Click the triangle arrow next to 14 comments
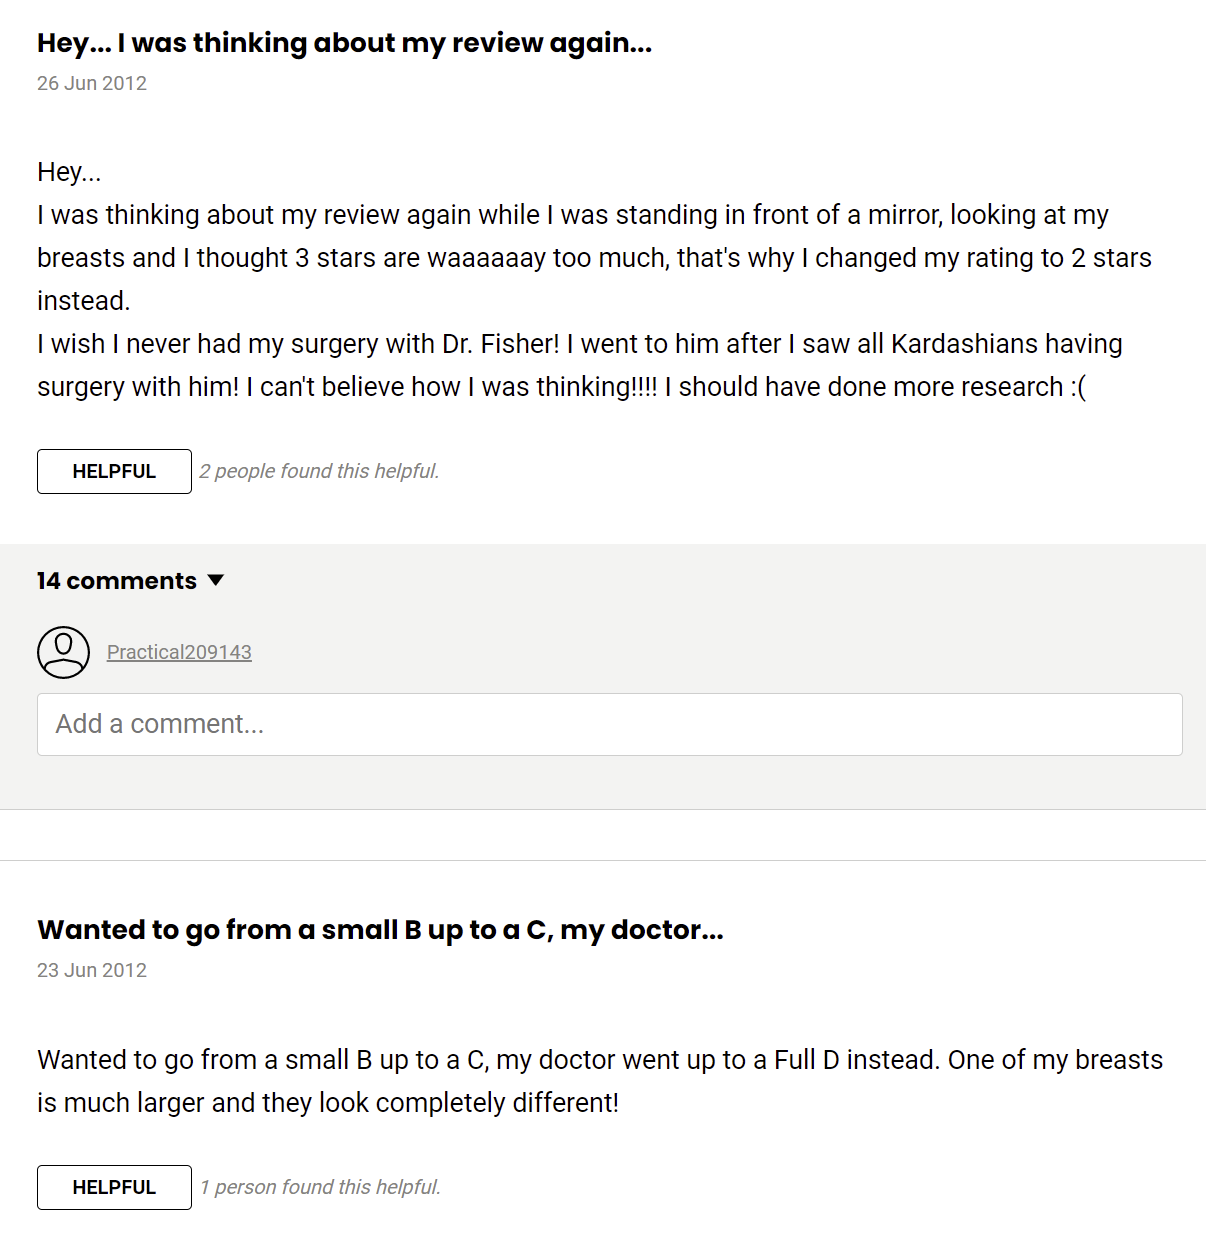Image resolution: width=1206 pixels, height=1249 pixels. pos(215,581)
